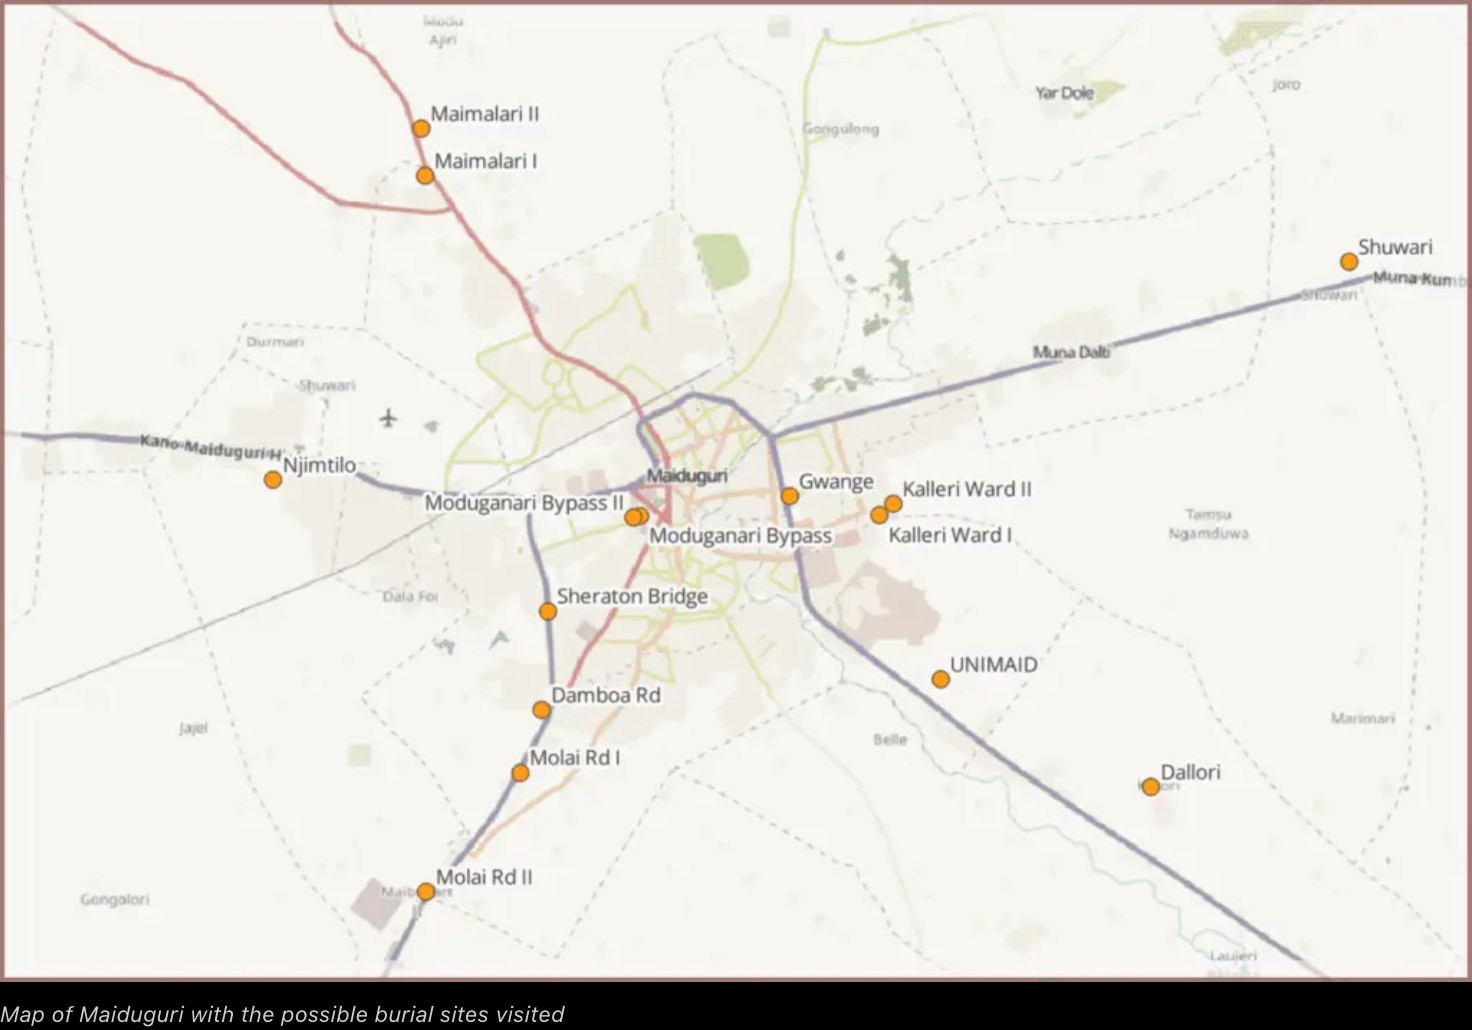Click the Joro place label
Screen dimensions: 1472x1030
pos(1287,84)
